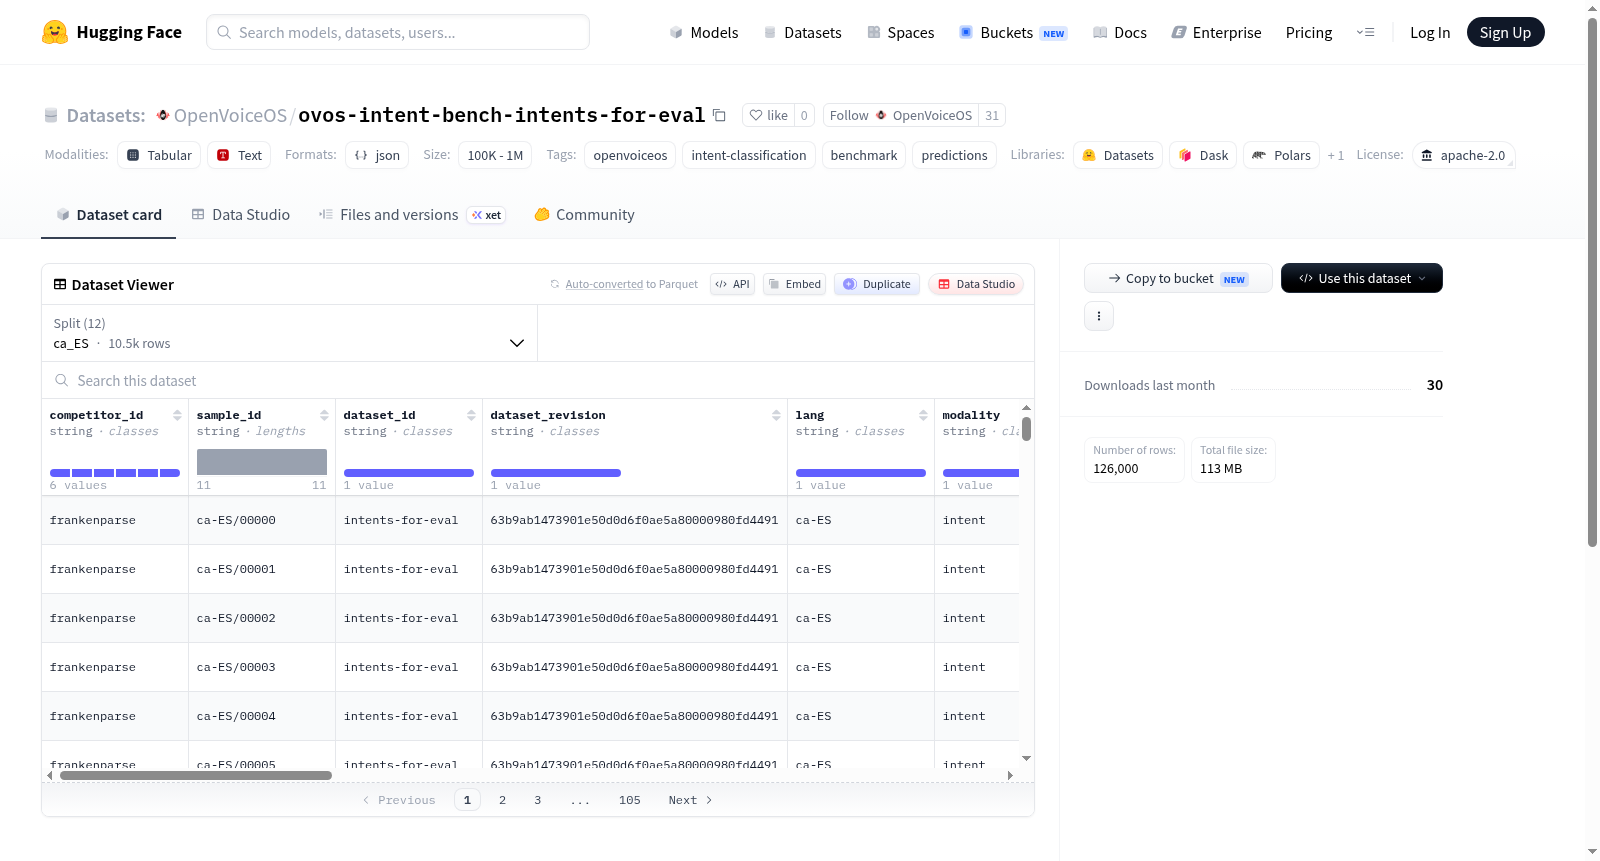Click the predictions tag

click(x=954, y=155)
